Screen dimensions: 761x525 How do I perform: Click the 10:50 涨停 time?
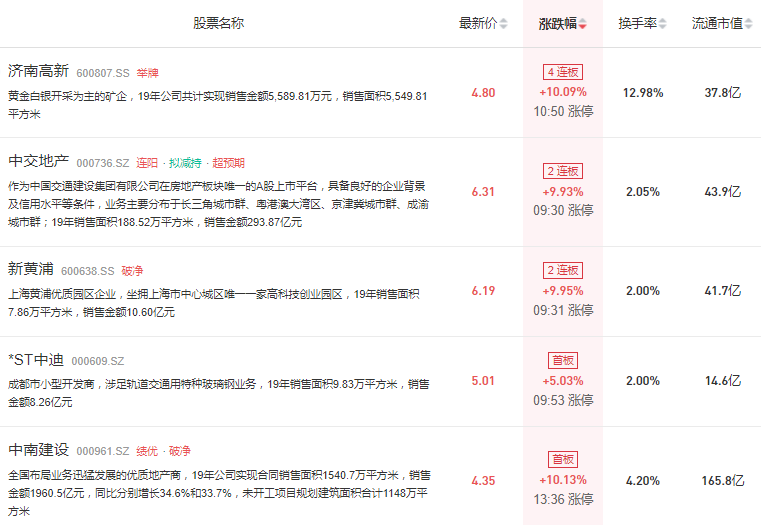point(563,112)
